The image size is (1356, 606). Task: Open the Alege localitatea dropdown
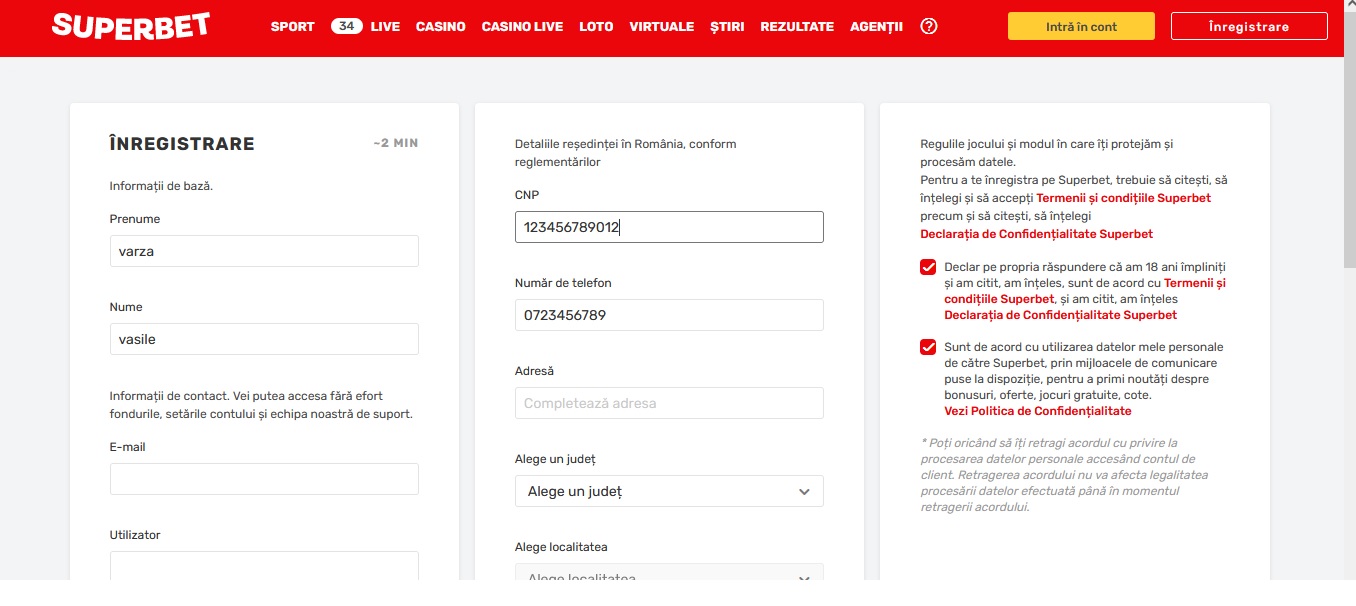pyautogui.click(x=669, y=572)
